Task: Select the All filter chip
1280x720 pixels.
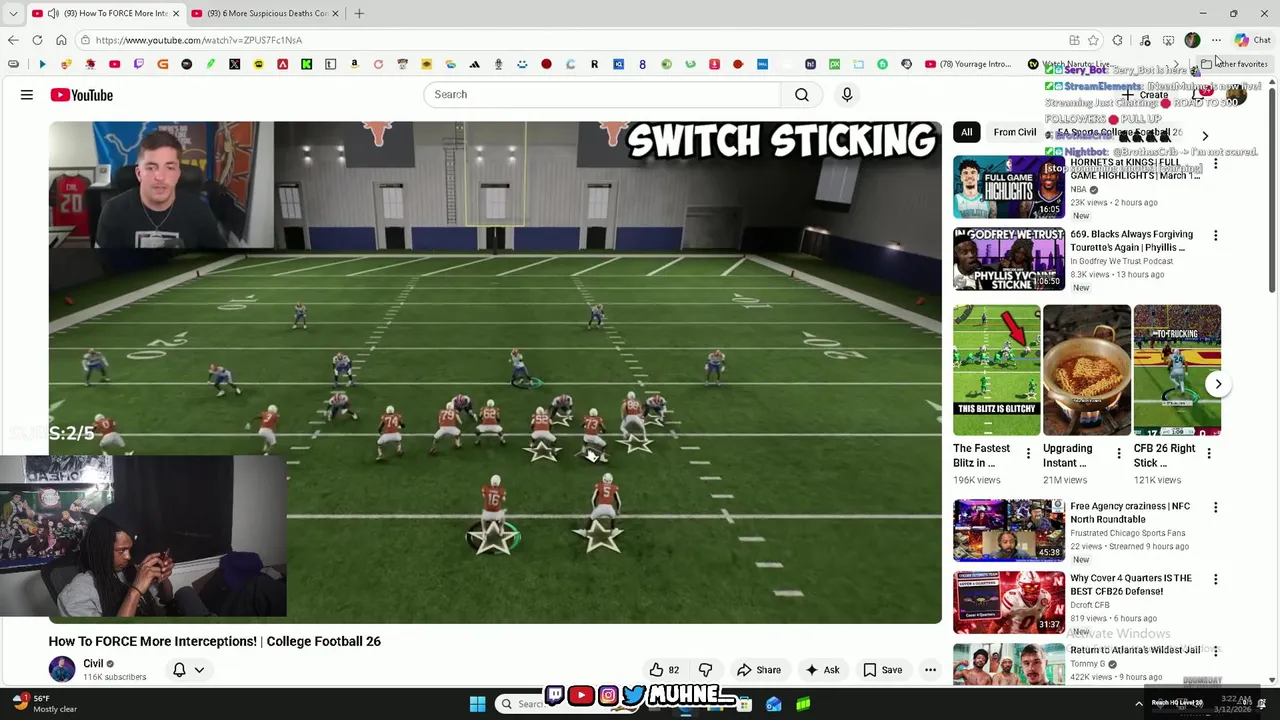Action: click(966, 132)
